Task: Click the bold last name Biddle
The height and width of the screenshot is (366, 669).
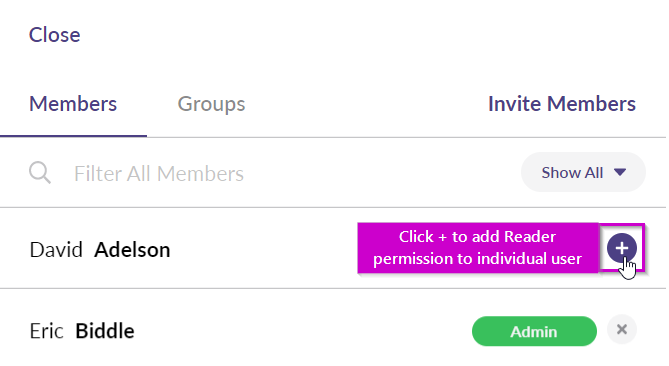Action: coord(105,331)
